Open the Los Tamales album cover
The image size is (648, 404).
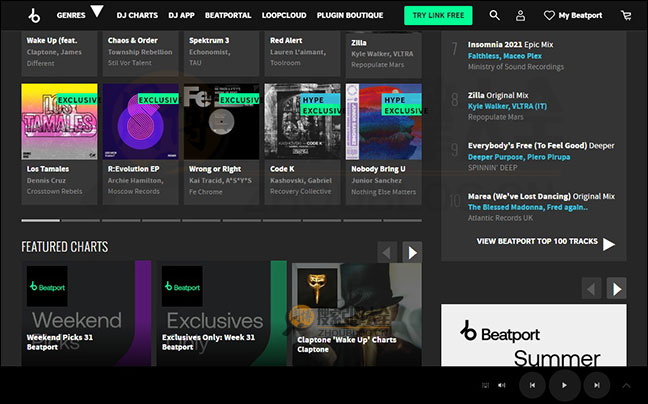pos(60,121)
